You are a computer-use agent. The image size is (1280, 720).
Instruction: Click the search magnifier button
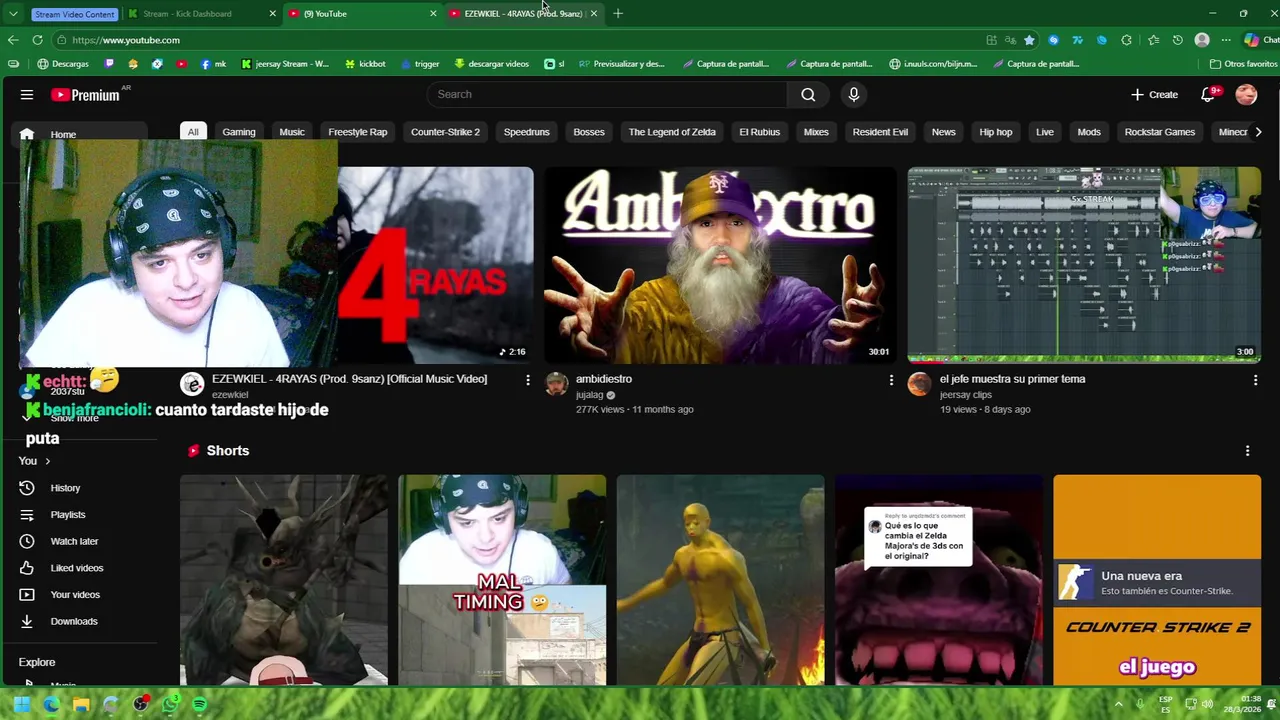808,94
